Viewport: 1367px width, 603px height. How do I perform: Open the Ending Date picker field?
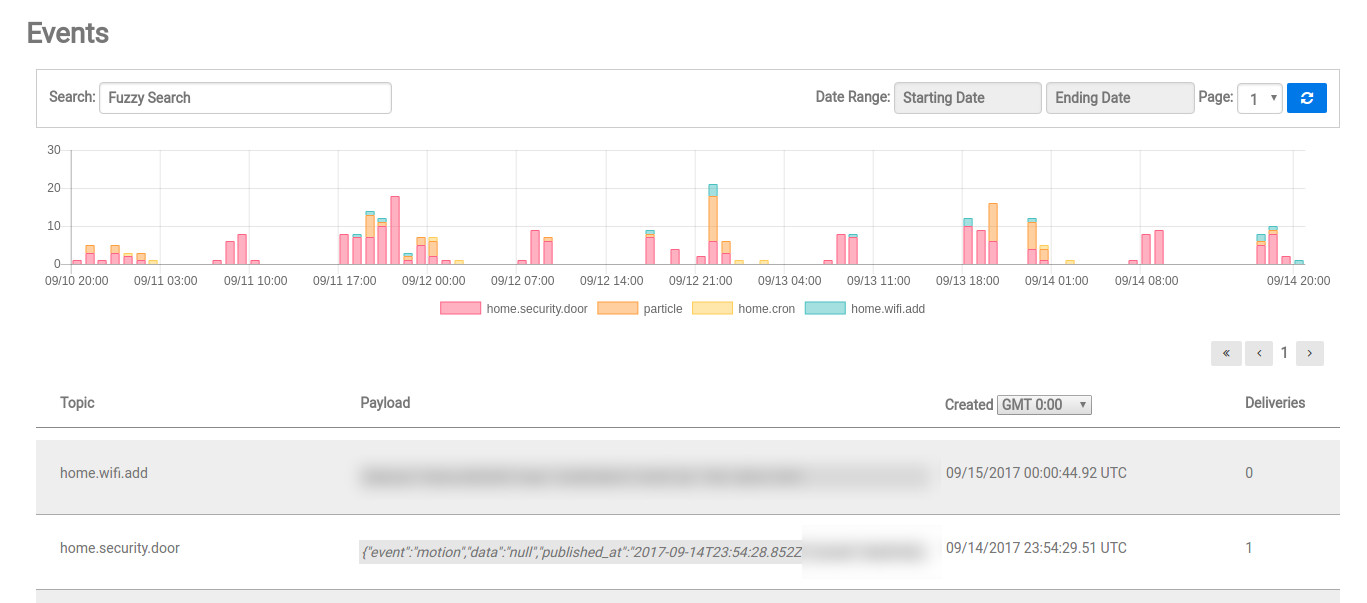[x=1119, y=98]
